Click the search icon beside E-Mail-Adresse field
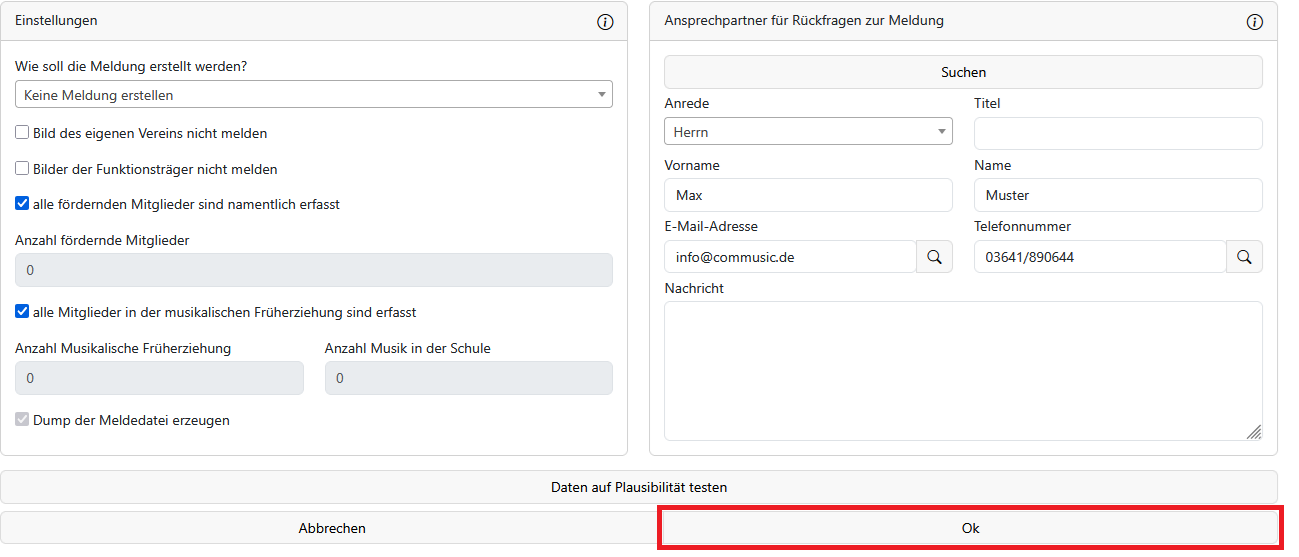 [x=934, y=257]
